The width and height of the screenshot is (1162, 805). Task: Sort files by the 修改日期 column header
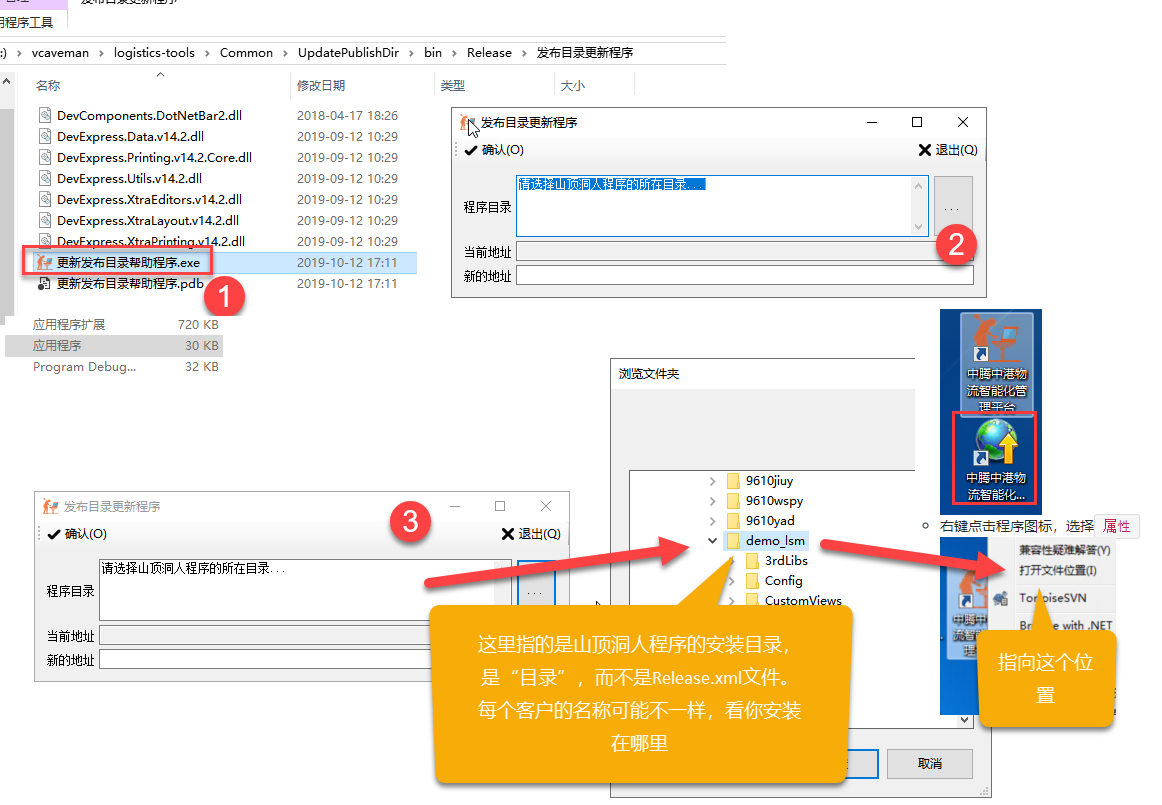(x=321, y=85)
